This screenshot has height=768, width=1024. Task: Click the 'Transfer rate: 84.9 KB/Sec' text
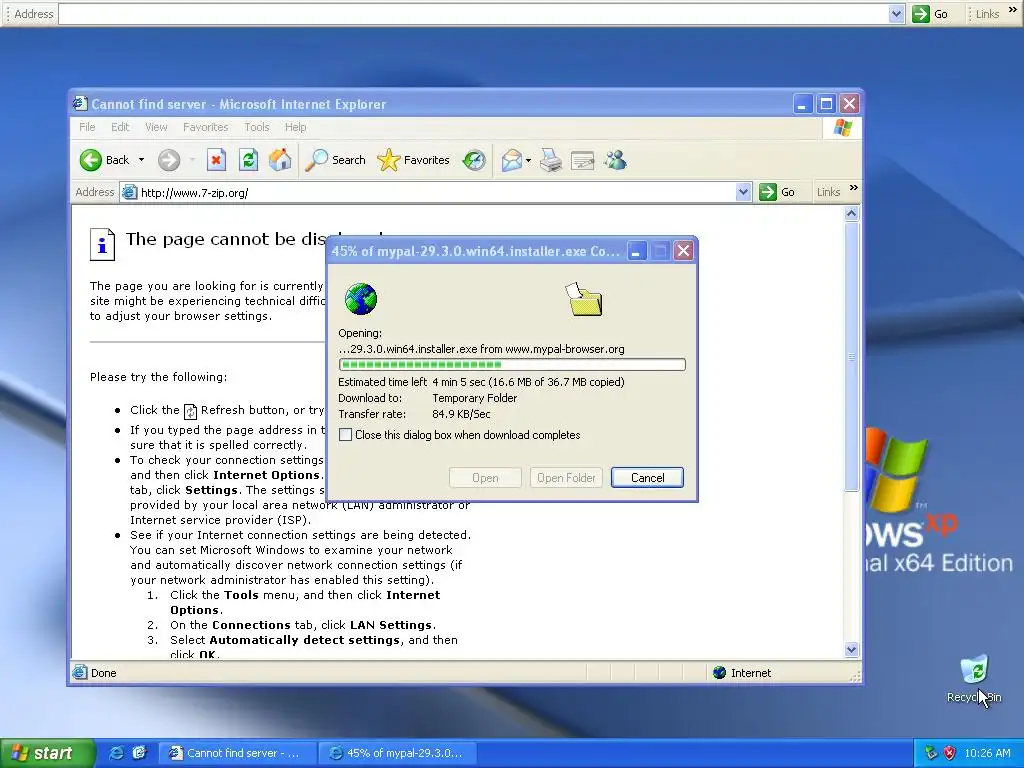[x=414, y=414]
